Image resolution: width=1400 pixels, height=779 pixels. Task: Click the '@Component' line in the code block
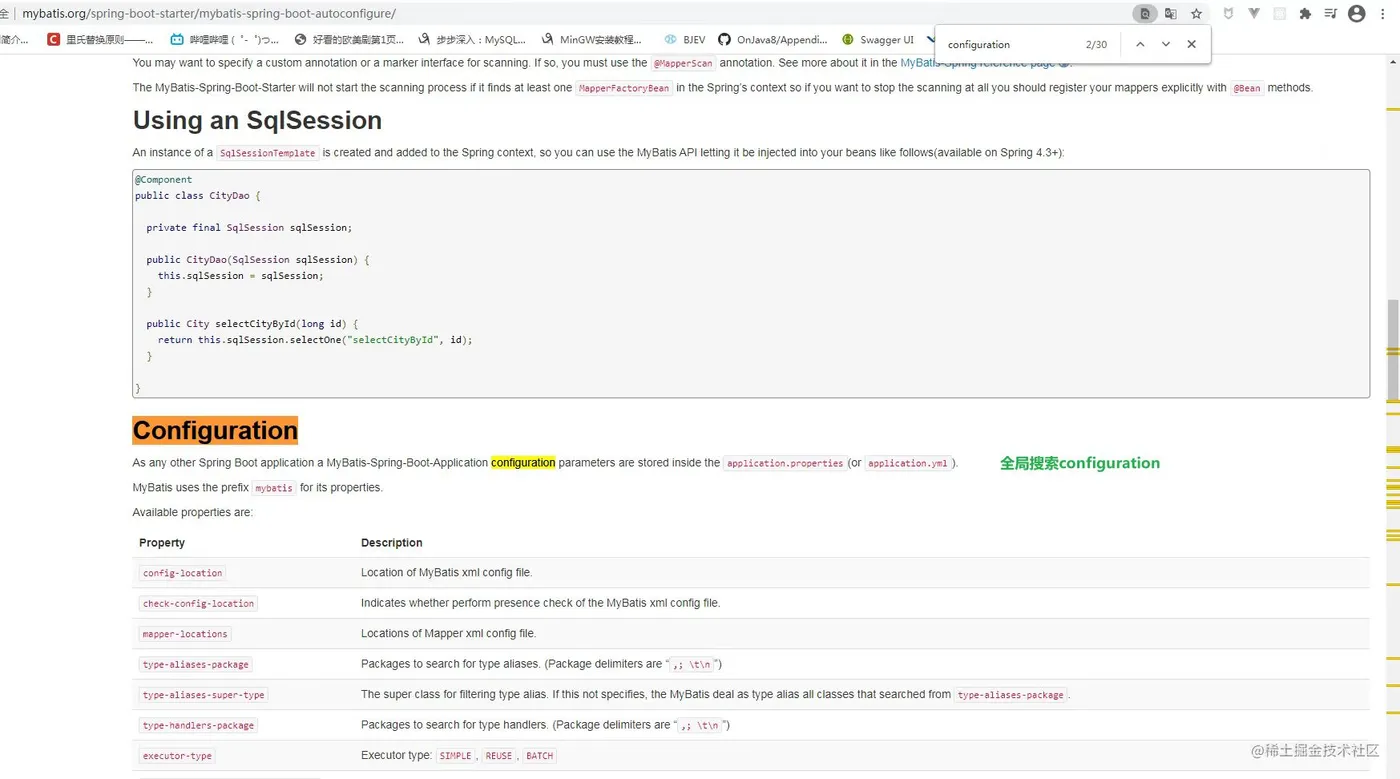(164, 180)
